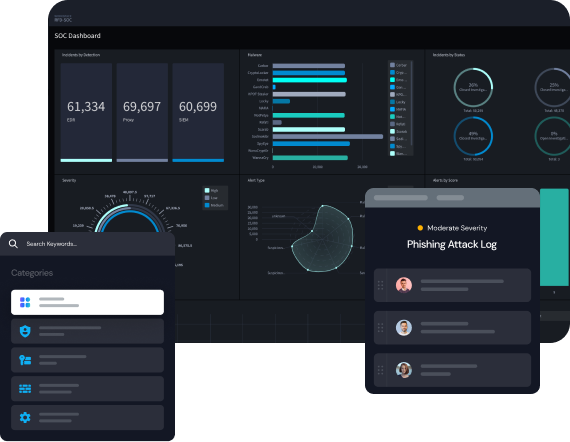Open the second phishing log user entry

click(452, 328)
